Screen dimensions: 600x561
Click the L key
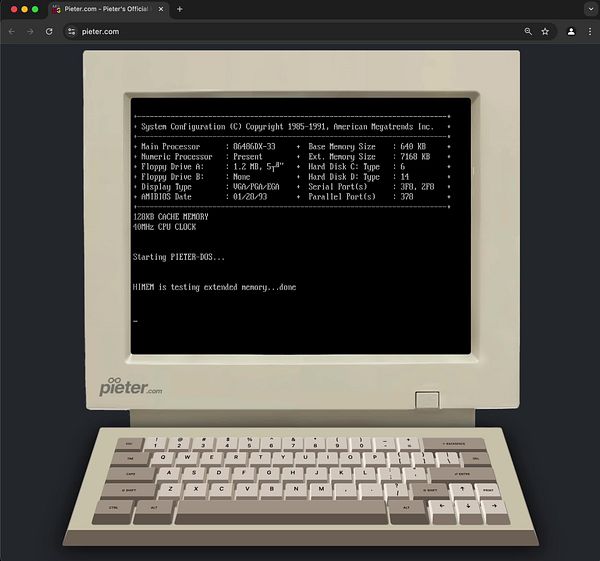[x=365, y=473]
